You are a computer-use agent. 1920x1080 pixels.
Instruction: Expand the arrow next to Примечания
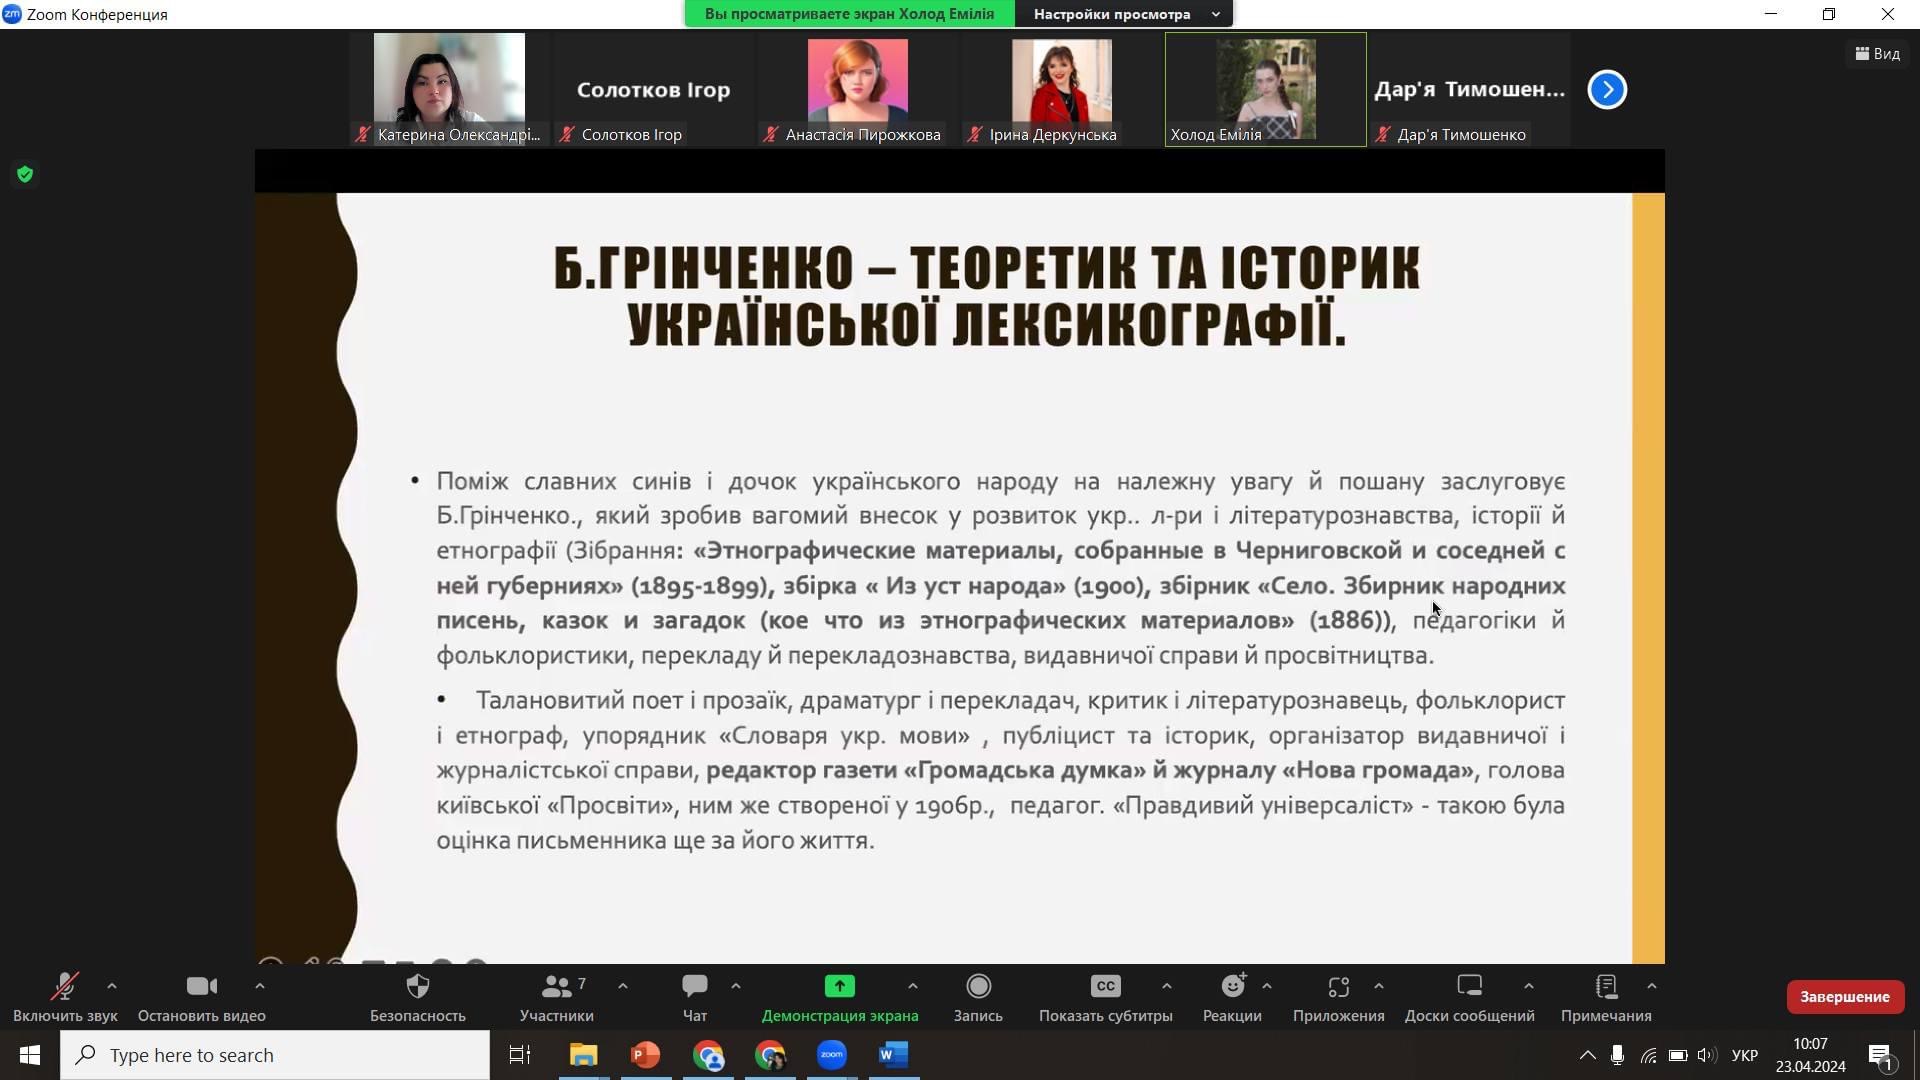(1652, 987)
